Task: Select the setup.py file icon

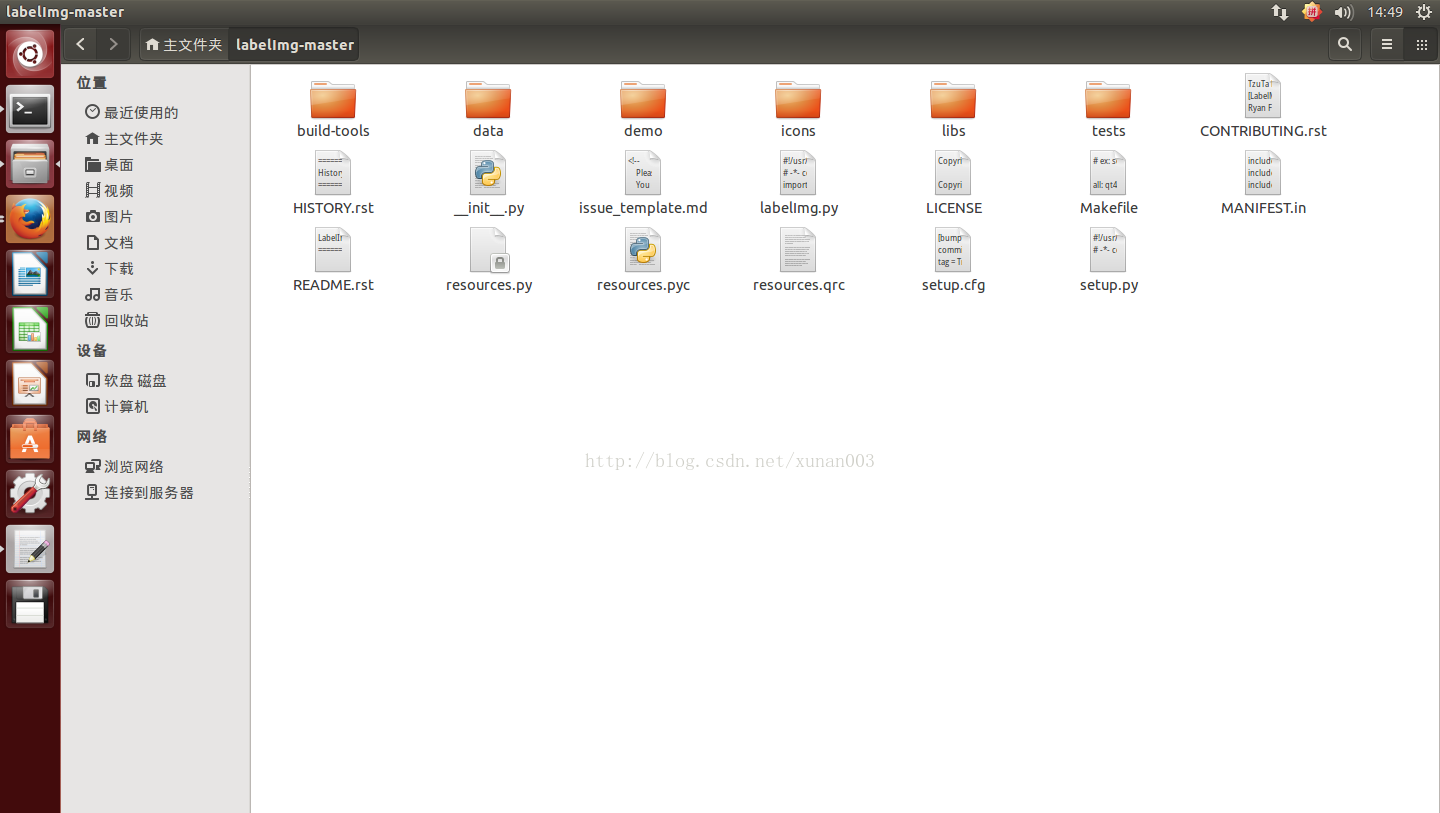Action: pyautogui.click(x=1108, y=251)
